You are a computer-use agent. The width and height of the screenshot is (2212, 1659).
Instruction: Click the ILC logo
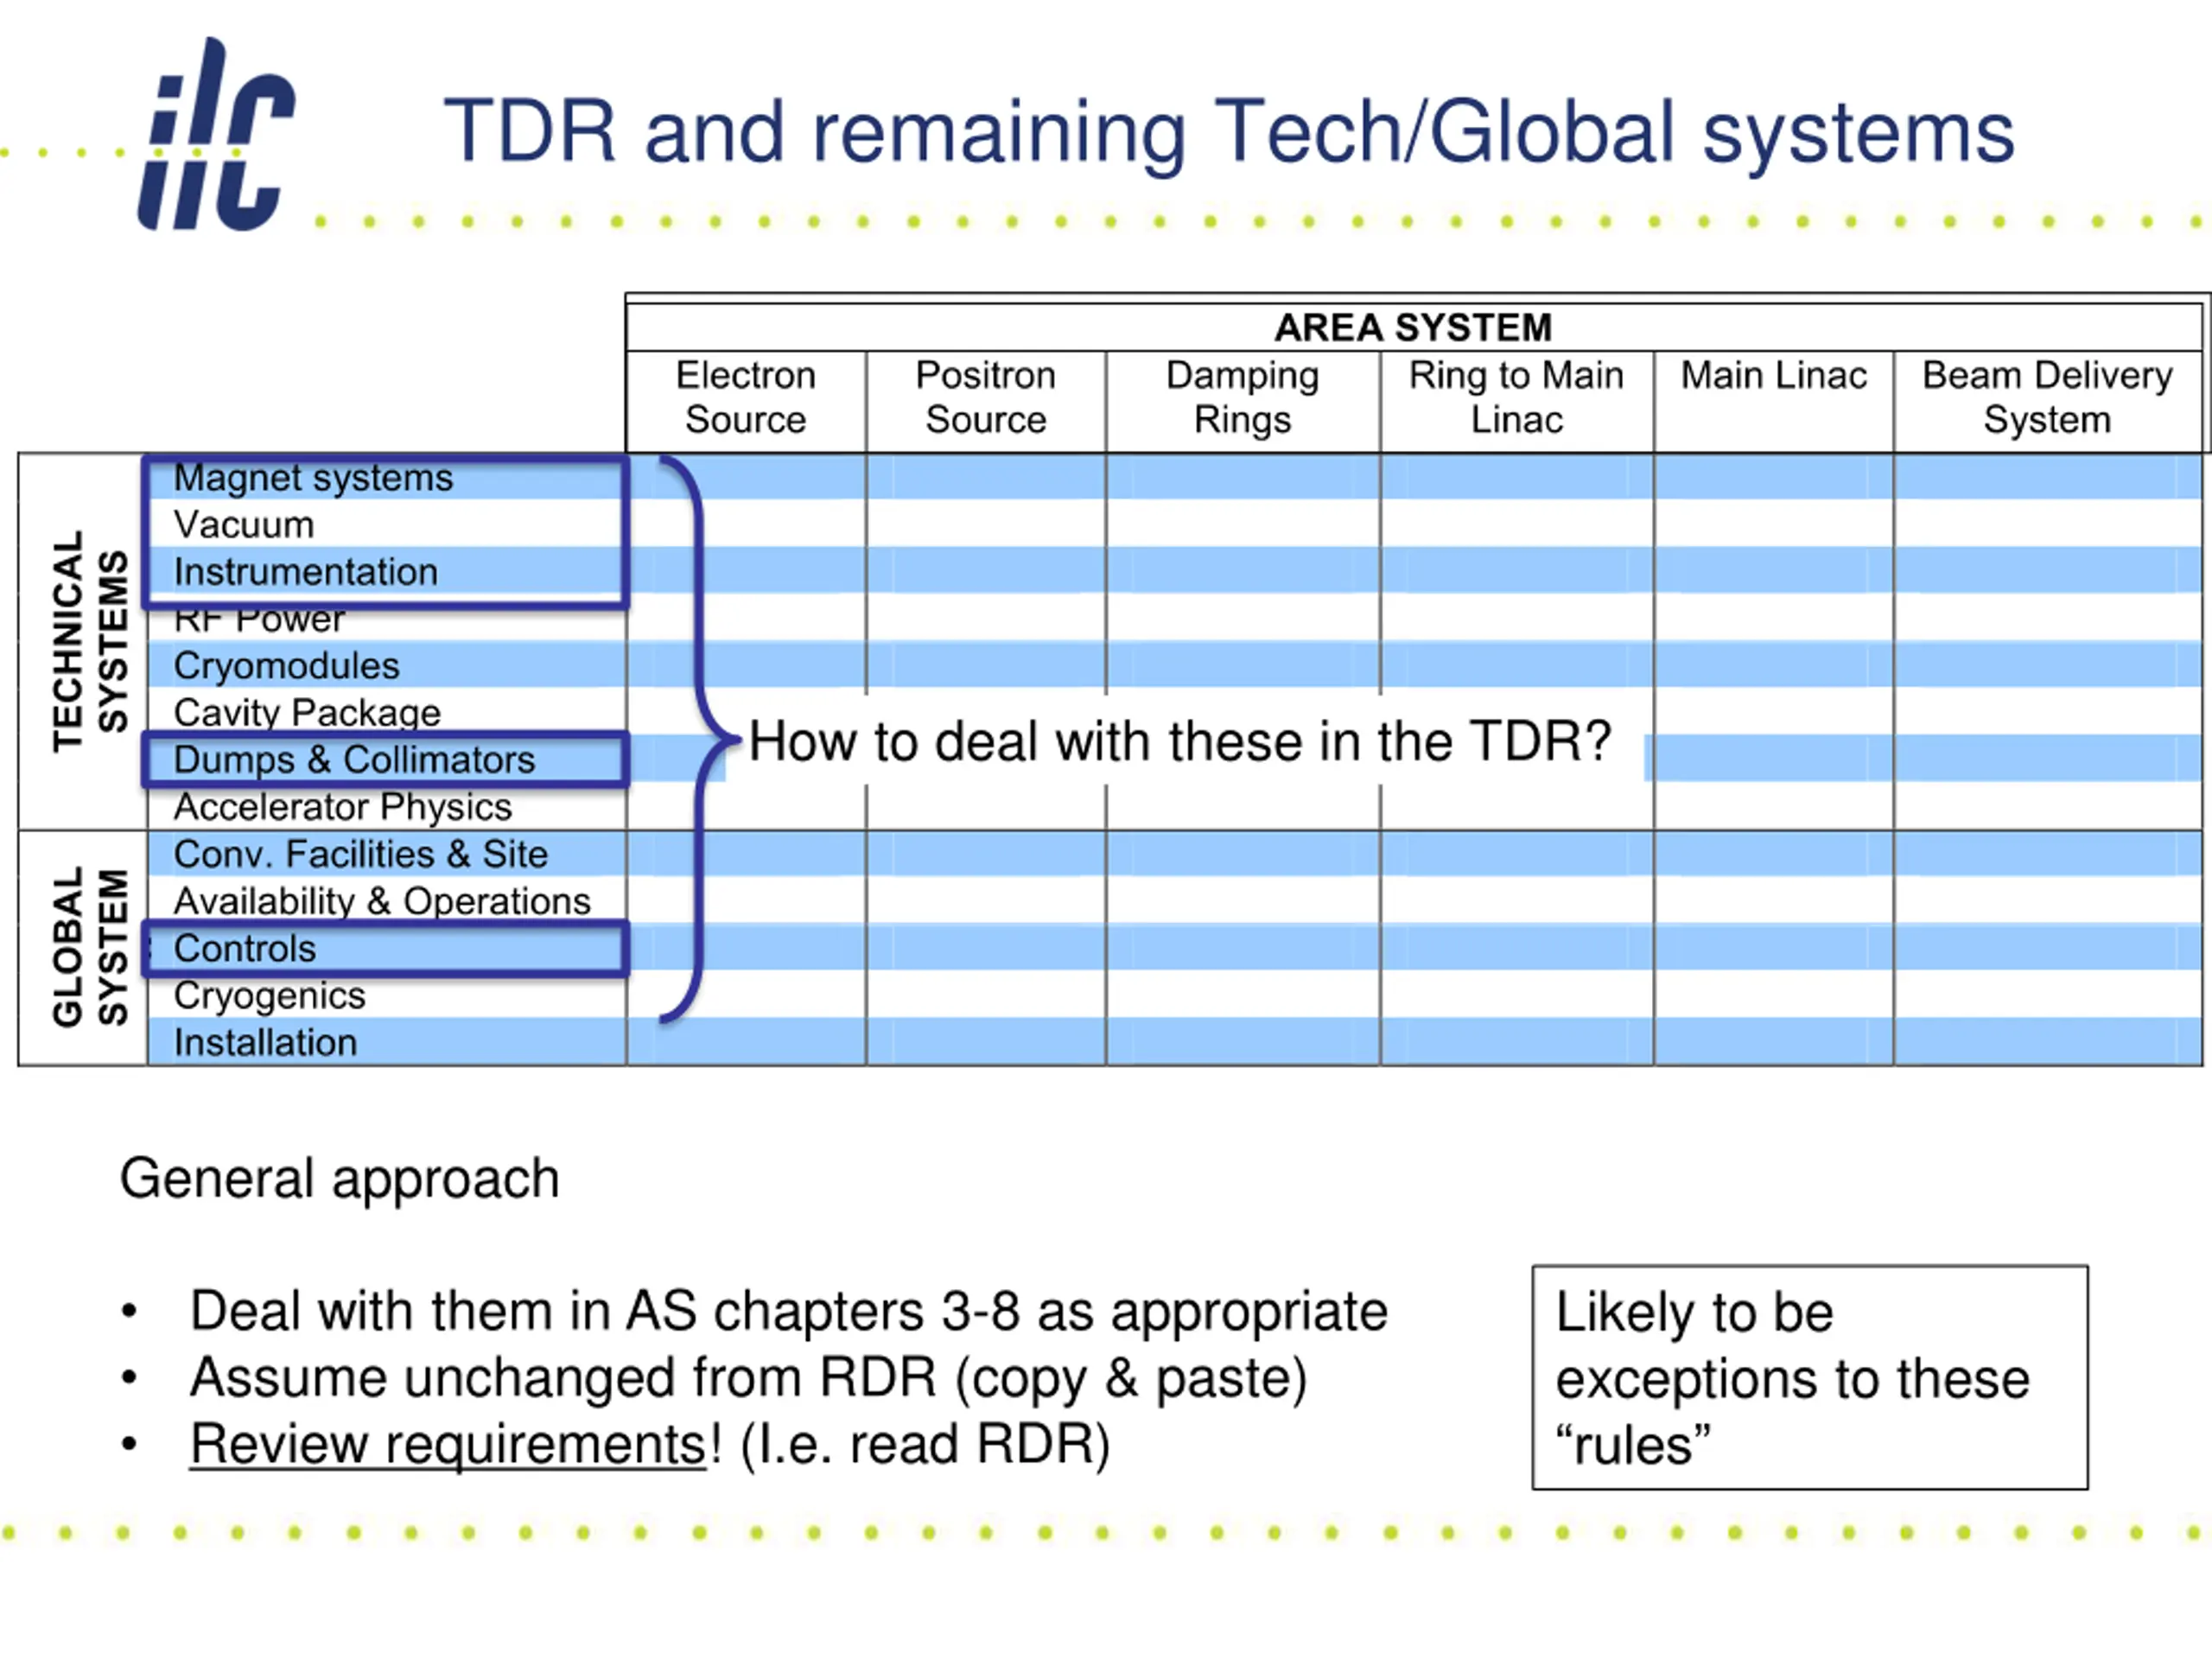click(216, 135)
